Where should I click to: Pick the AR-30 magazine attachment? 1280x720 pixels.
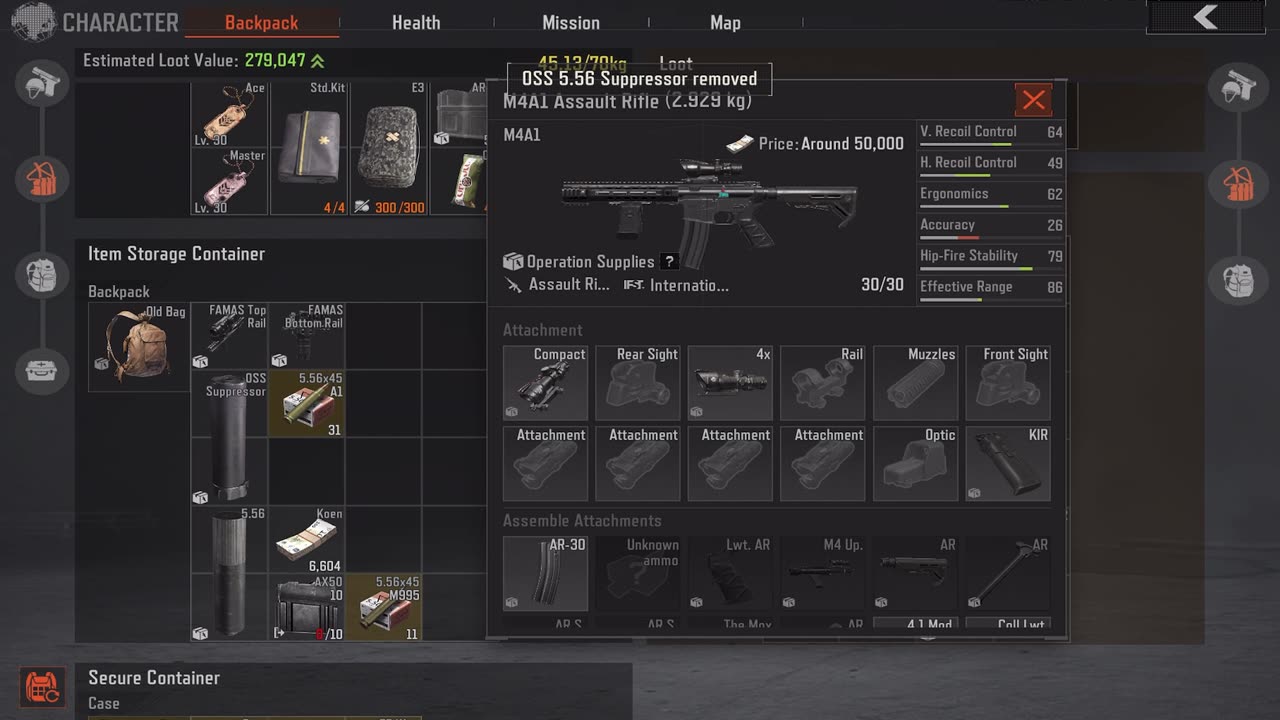click(545, 573)
